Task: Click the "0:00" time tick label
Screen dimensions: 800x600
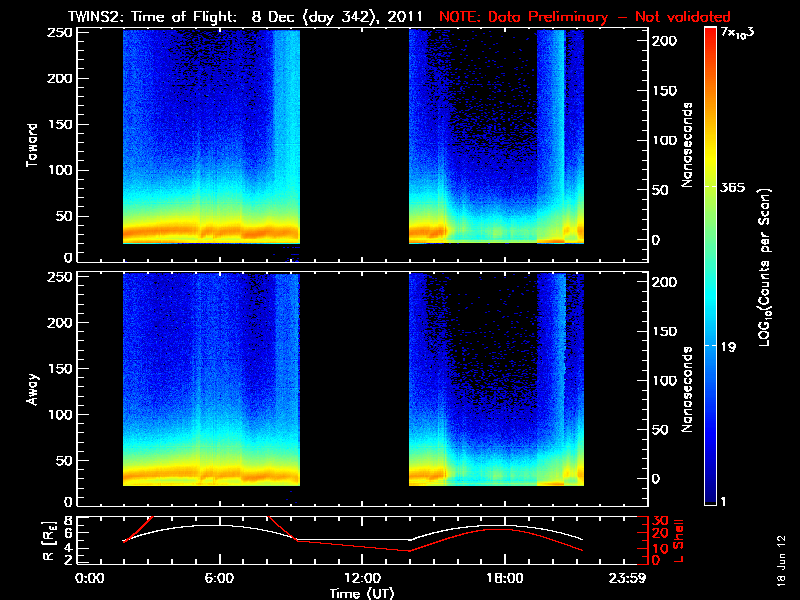Action: click(x=89, y=579)
